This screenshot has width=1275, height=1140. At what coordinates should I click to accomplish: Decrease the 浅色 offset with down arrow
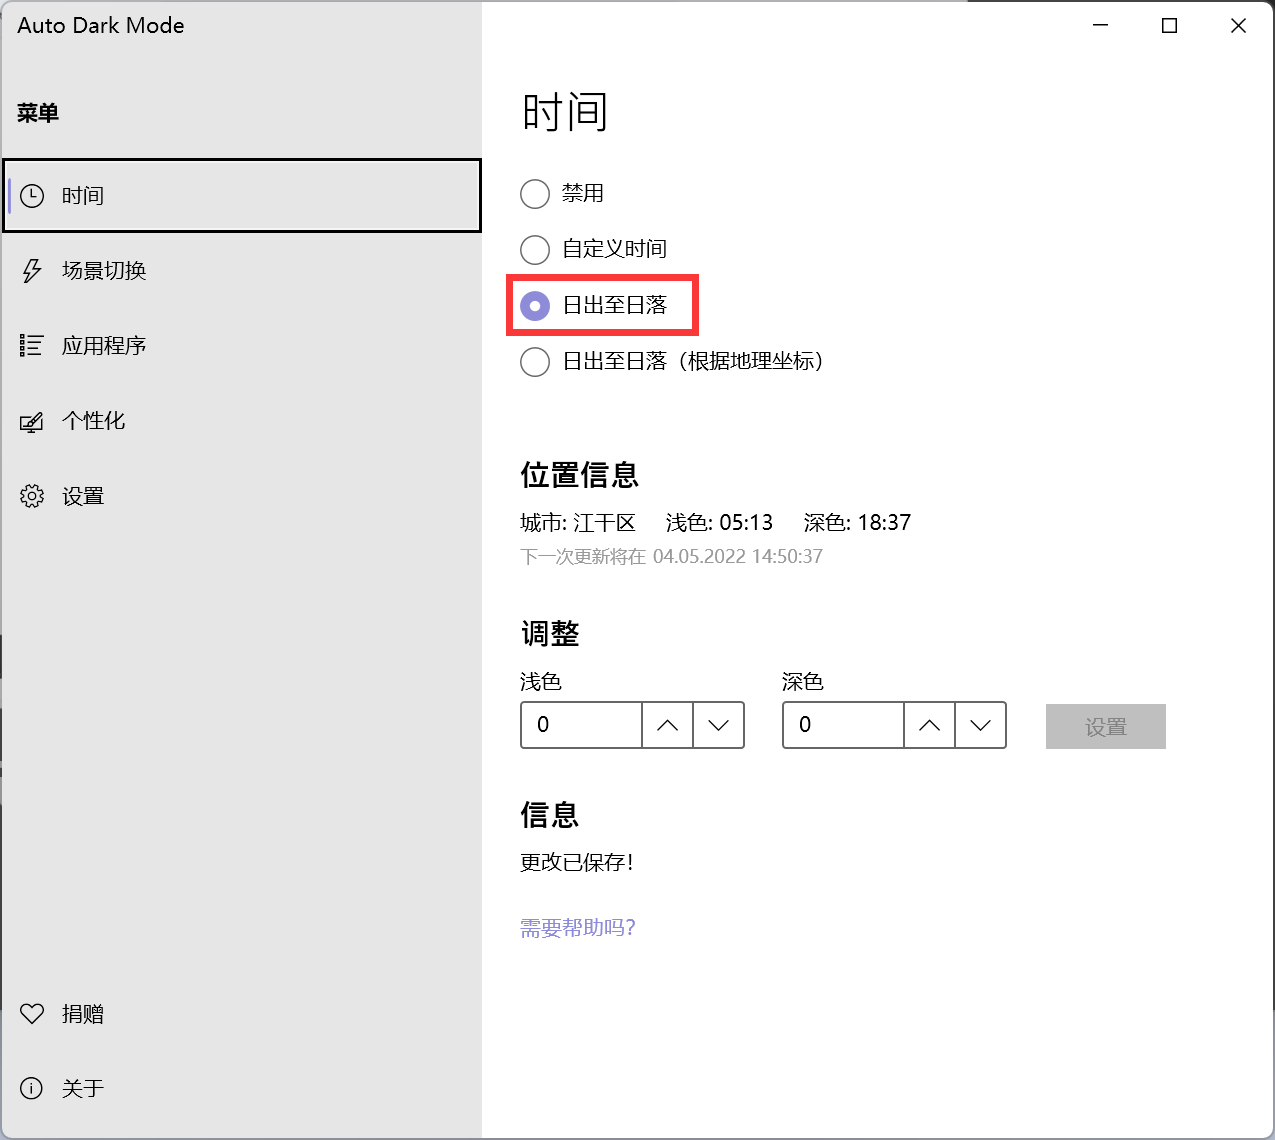(x=718, y=725)
